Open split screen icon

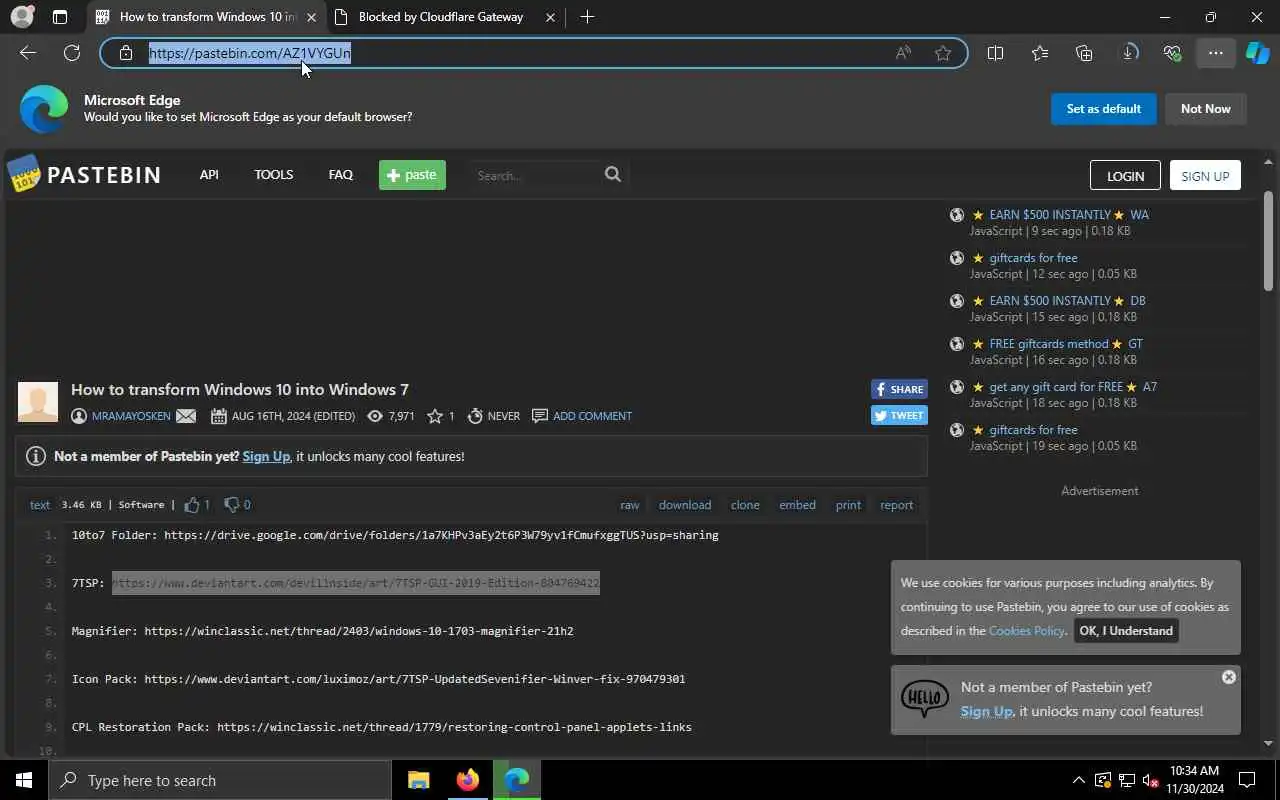[995, 53]
